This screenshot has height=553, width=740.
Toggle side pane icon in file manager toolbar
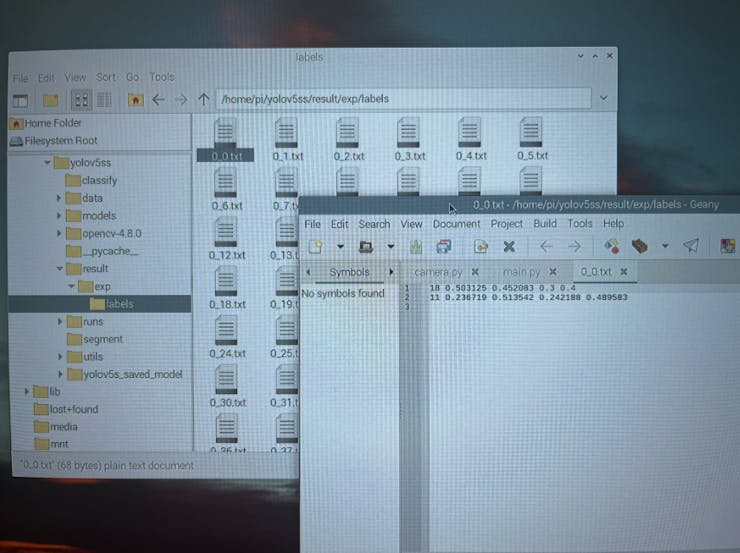(x=20, y=101)
